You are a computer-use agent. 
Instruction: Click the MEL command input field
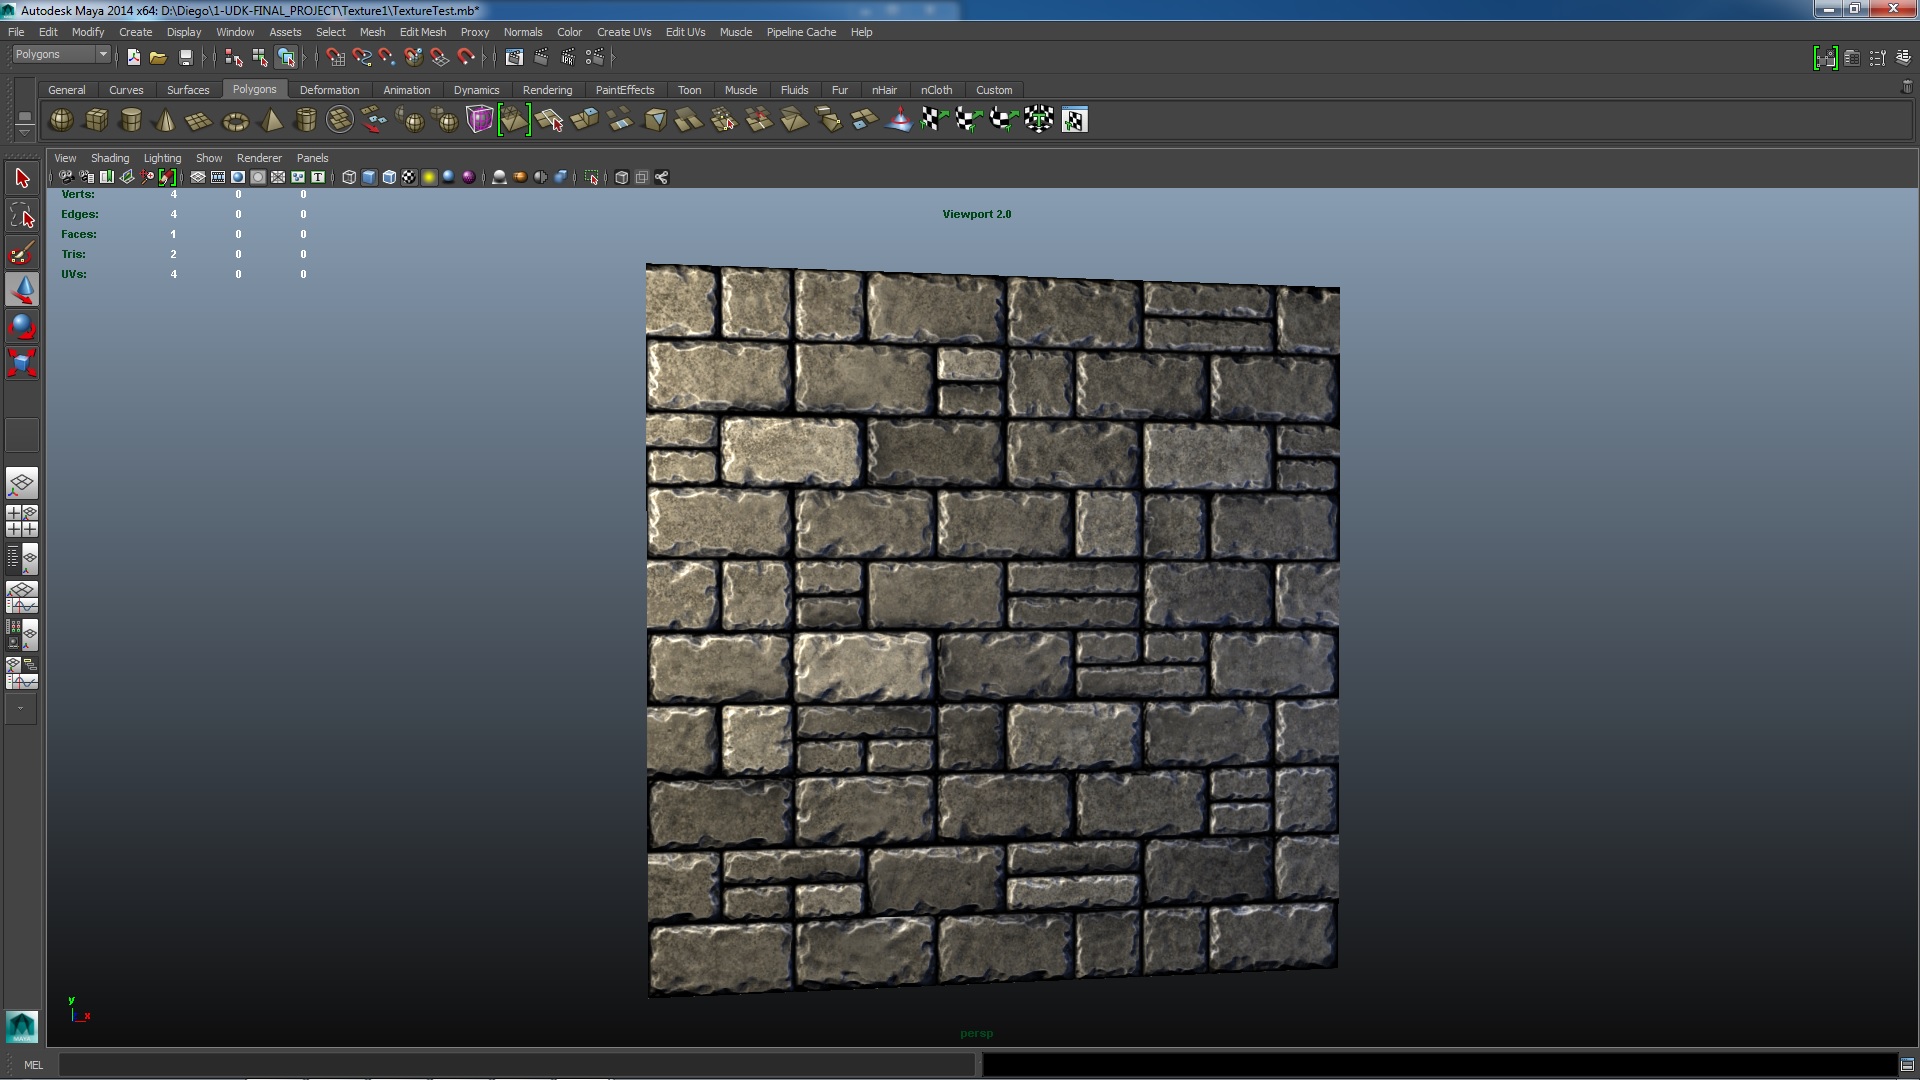click(515, 1065)
